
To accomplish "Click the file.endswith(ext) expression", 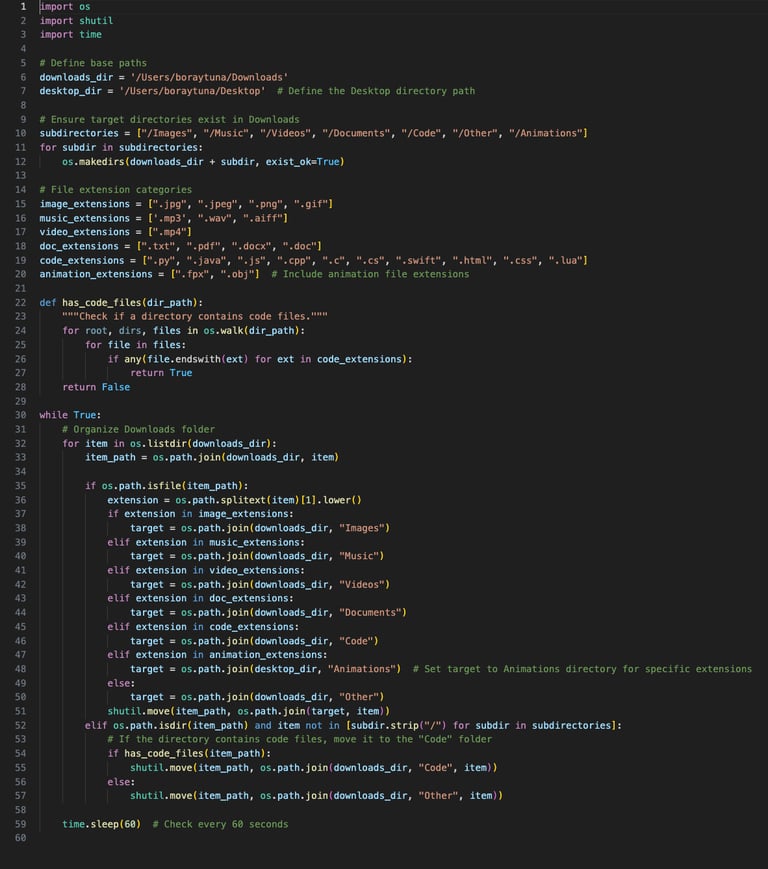I will [197, 359].
